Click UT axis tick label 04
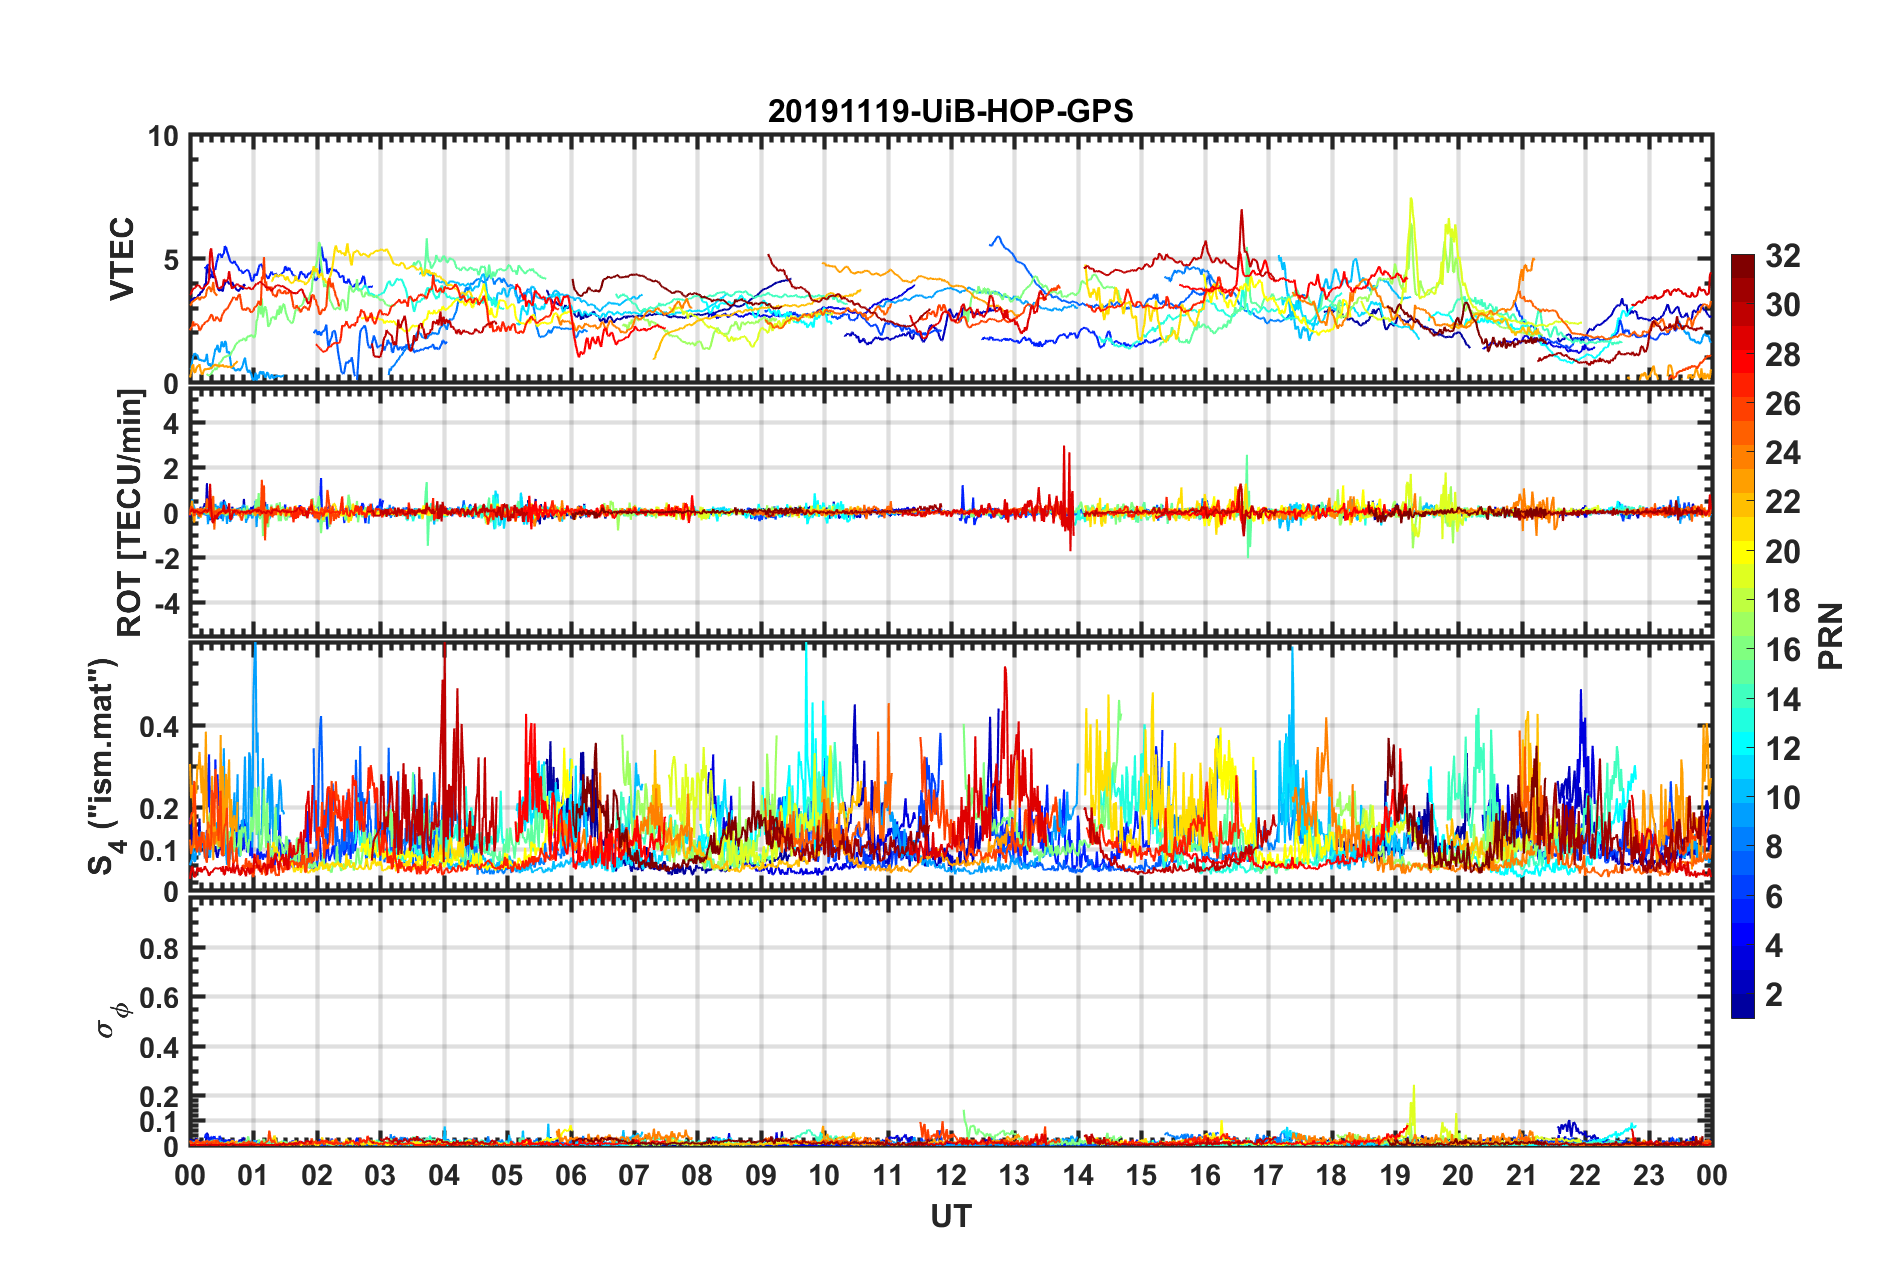This screenshot has height=1272, width=1902. tap(444, 1175)
